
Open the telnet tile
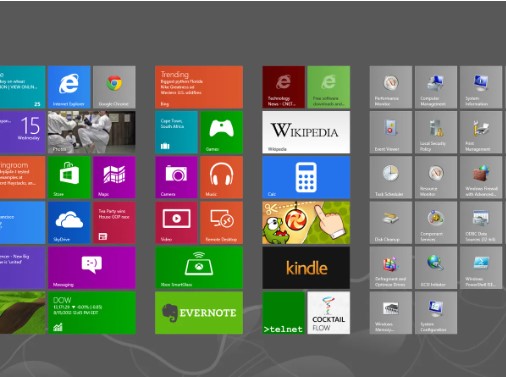pyautogui.click(x=284, y=313)
